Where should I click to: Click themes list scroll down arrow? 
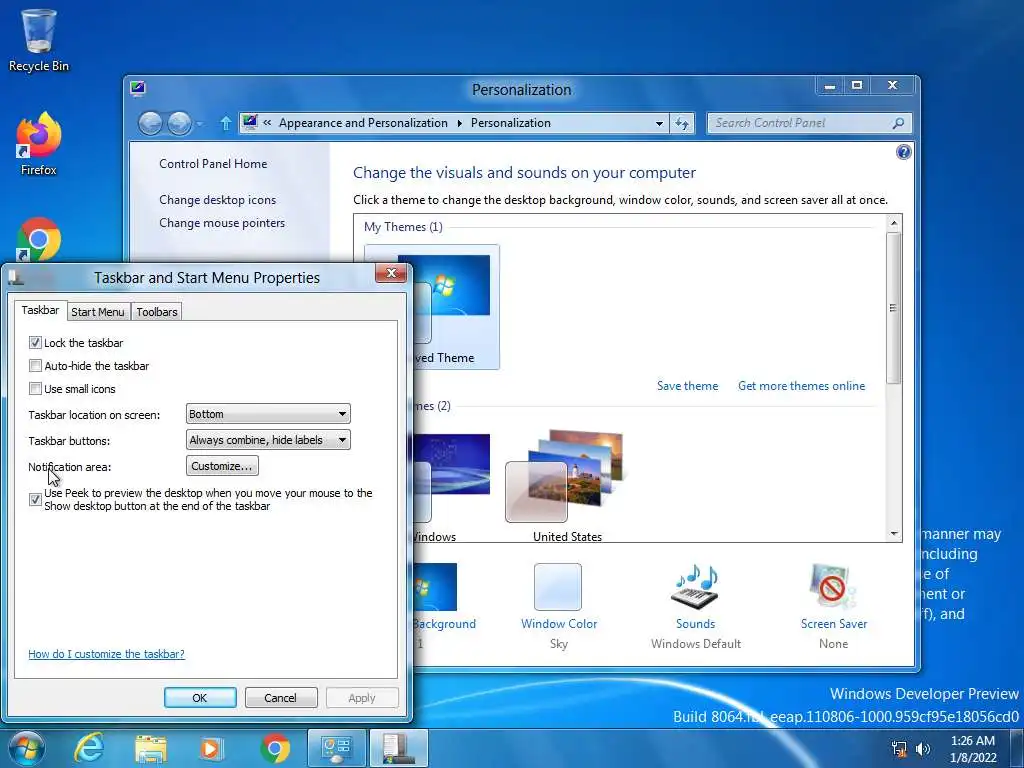coord(893,534)
